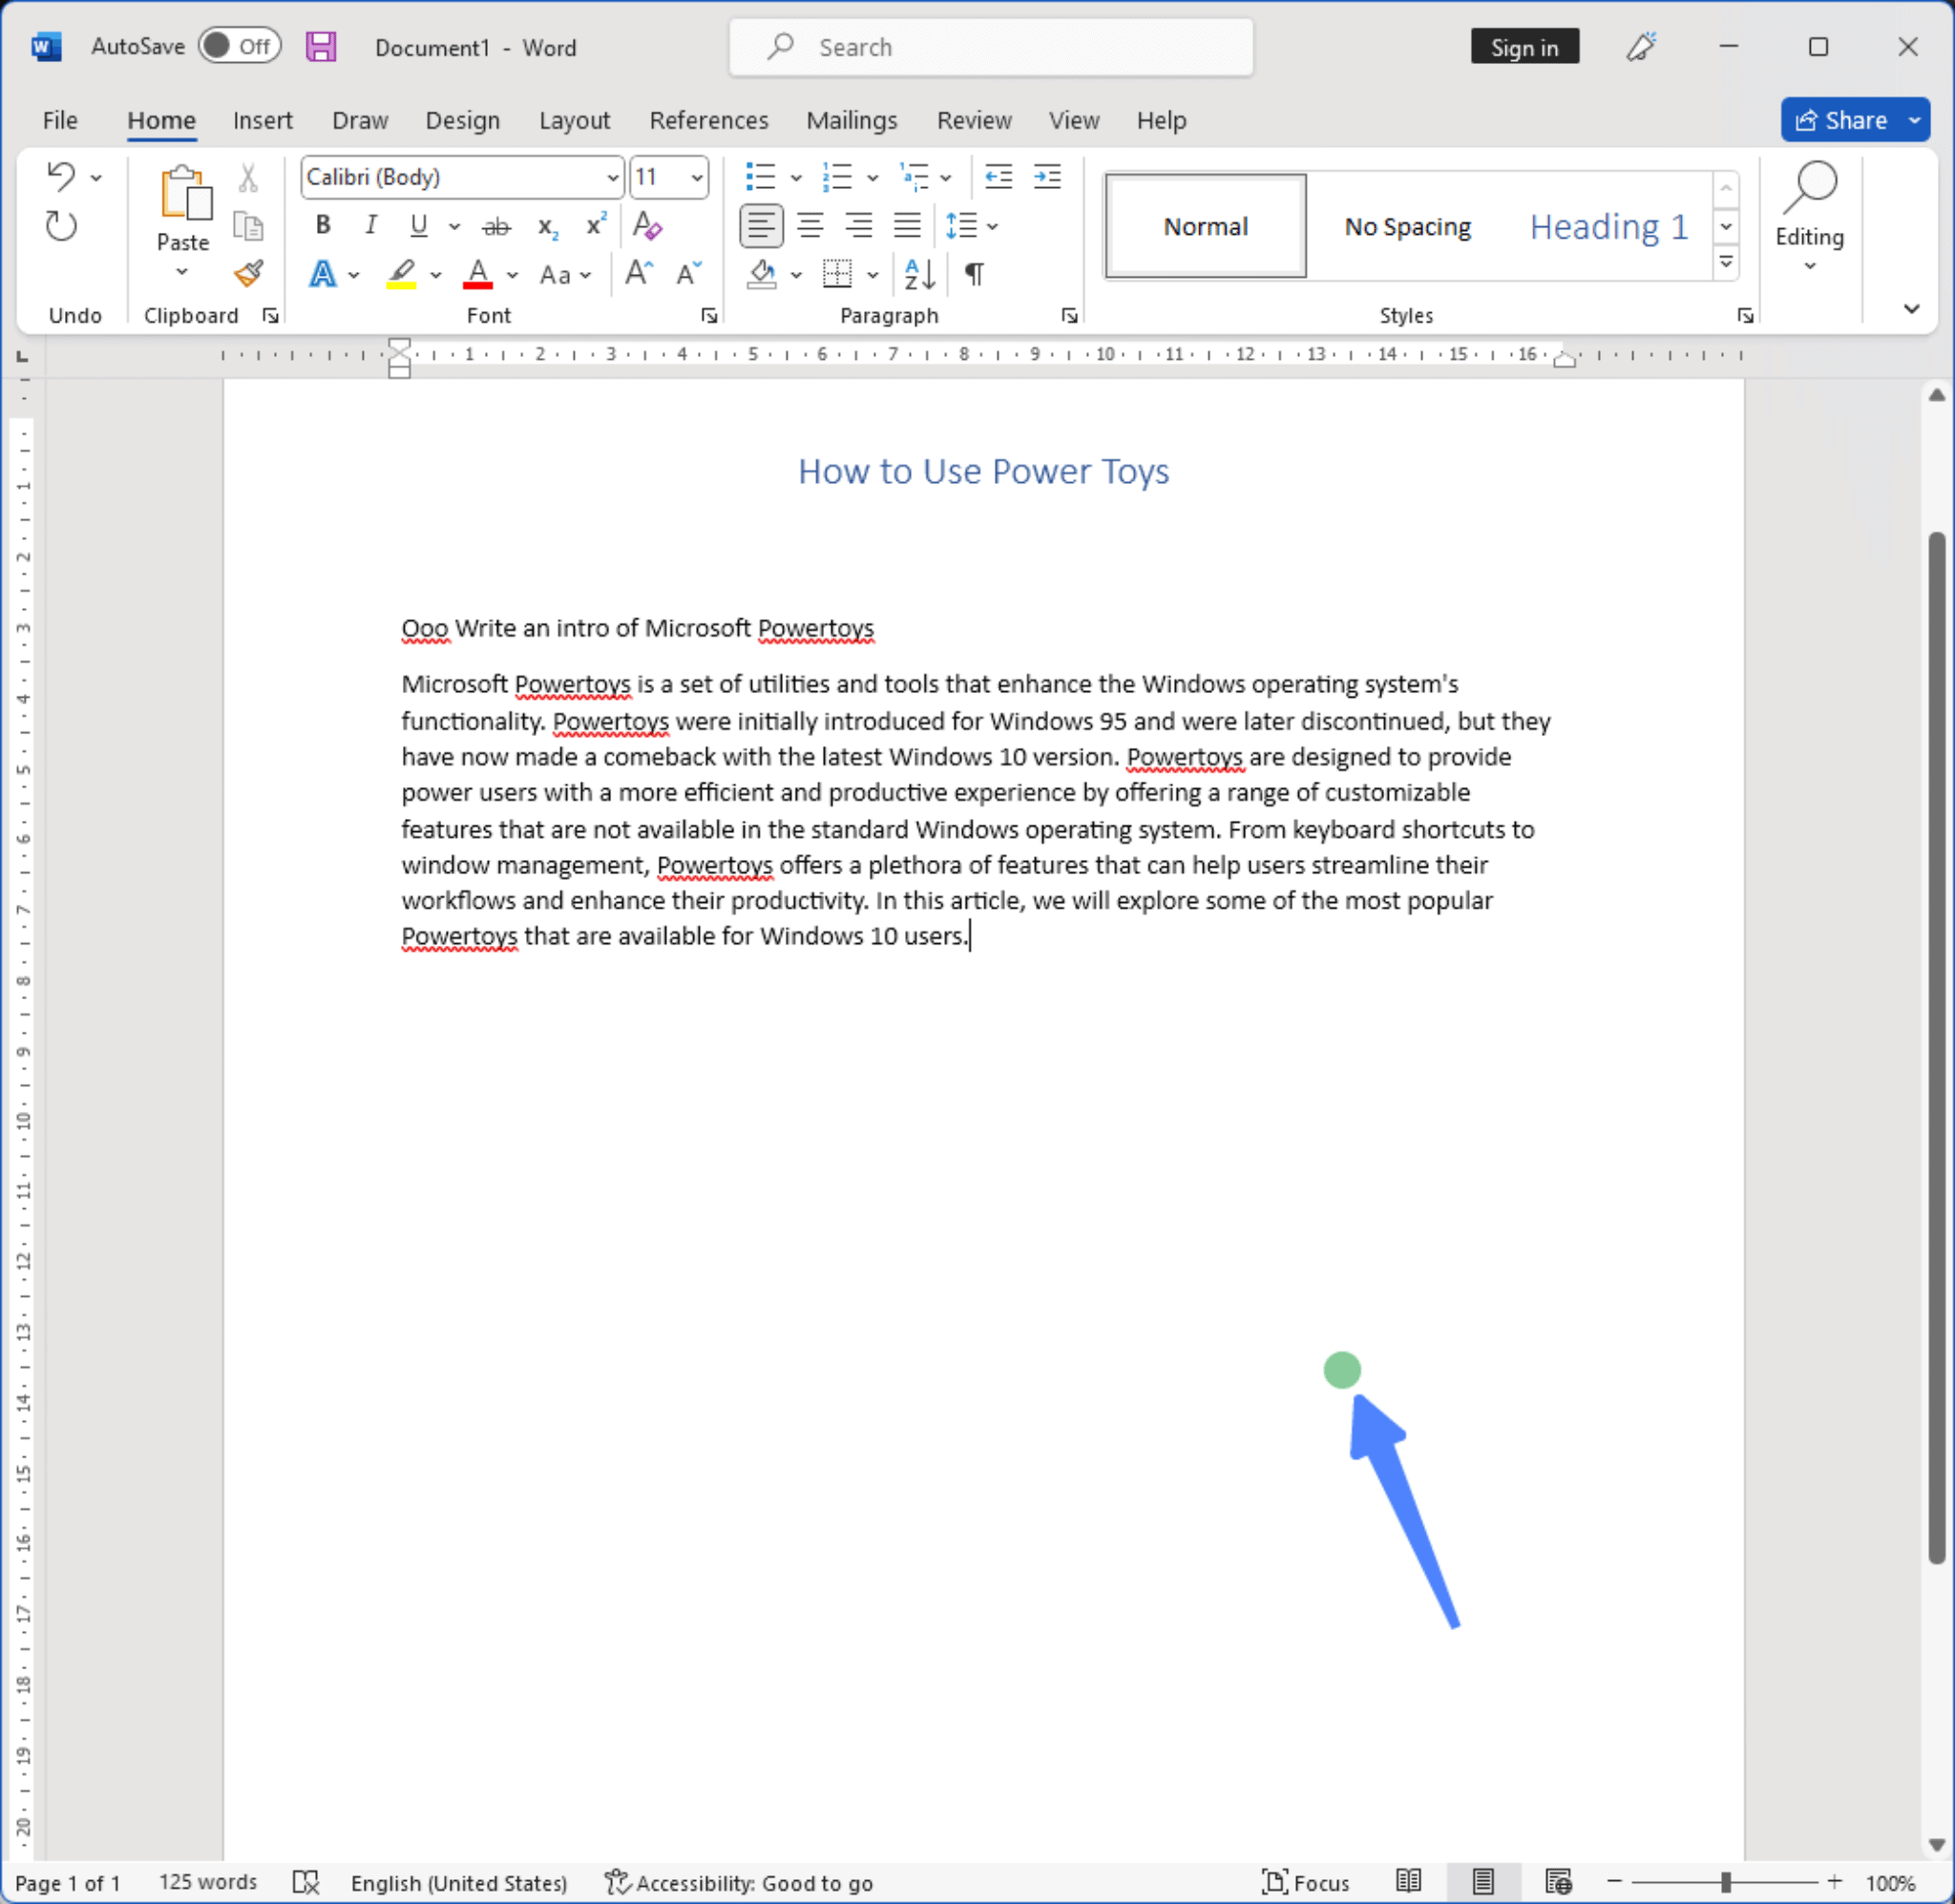
Task: Align paragraph to the right
Action: point(859,226)
